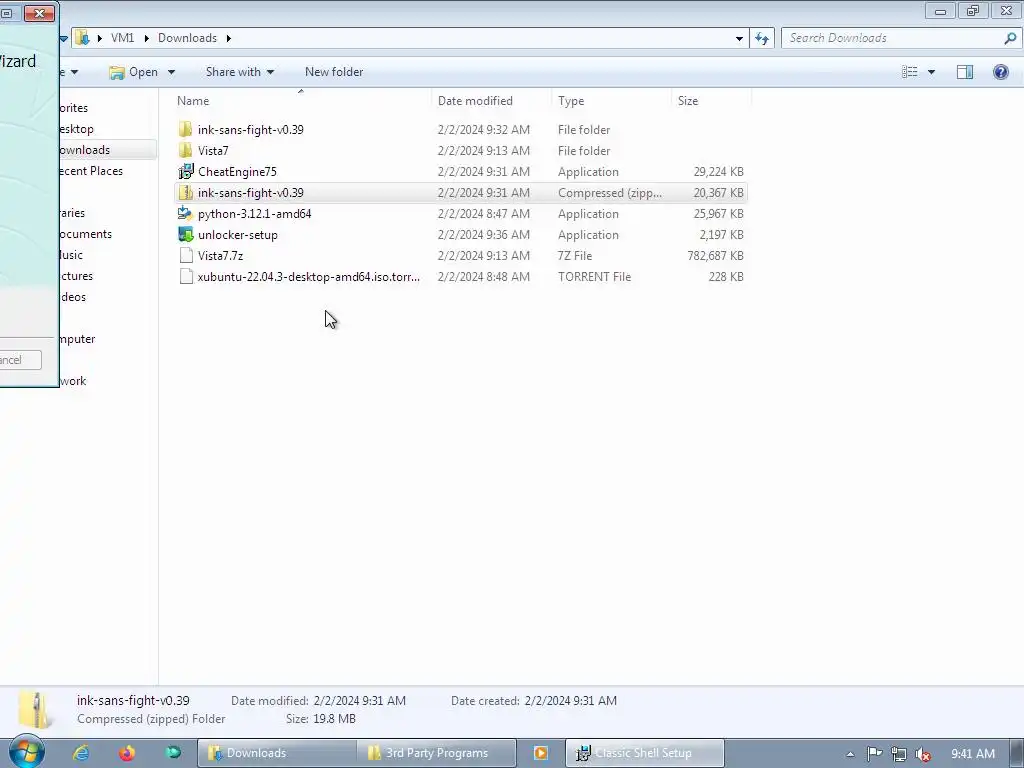
Task: Click the teal taskbar icon next to Firefox
Action: [x=173, y=752]
